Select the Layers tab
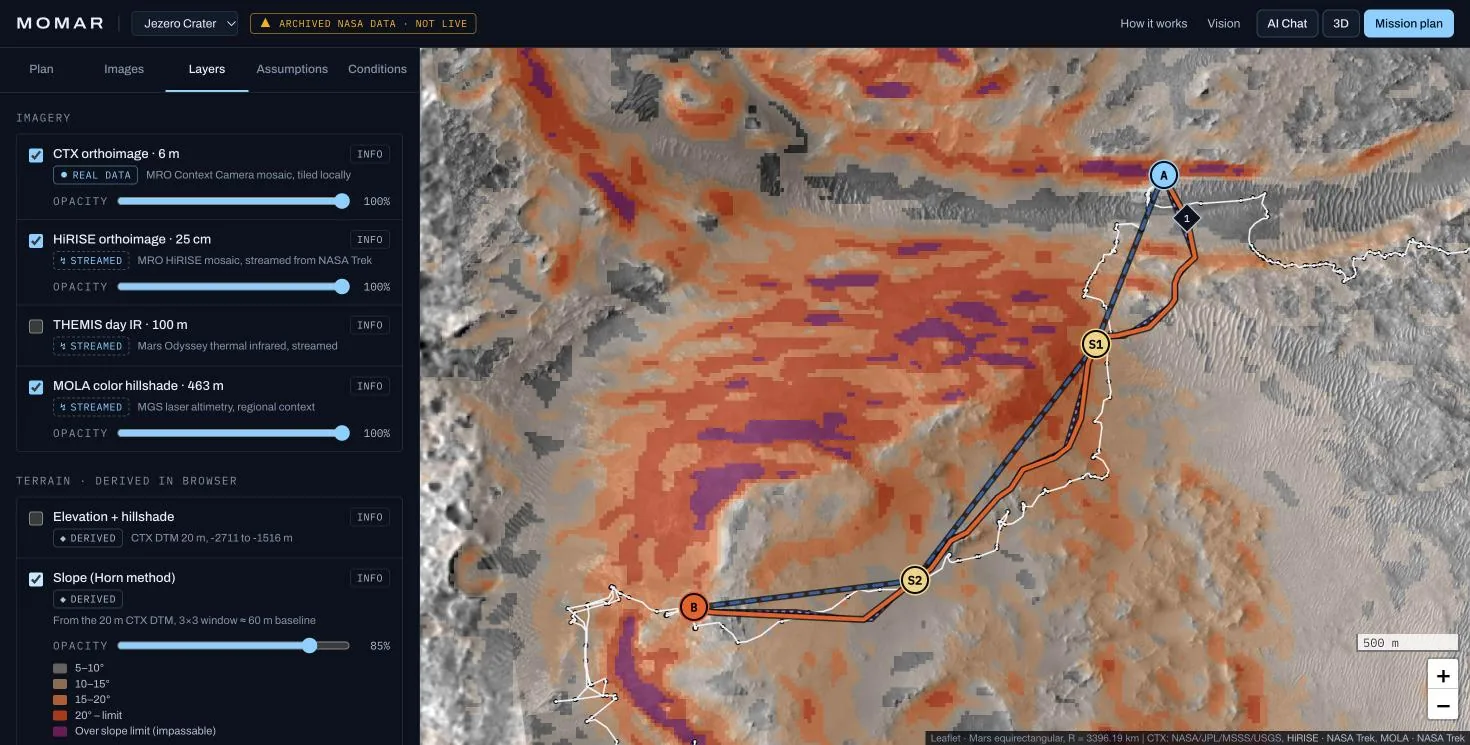 [x=207, y=69]
